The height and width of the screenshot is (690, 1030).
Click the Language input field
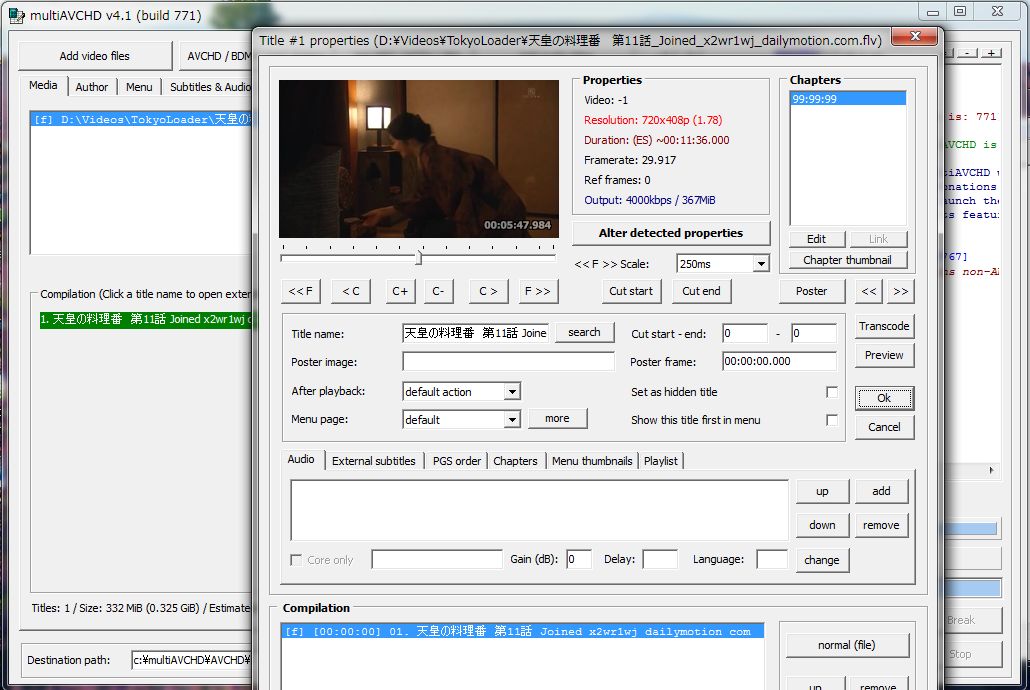pos(772,559)
